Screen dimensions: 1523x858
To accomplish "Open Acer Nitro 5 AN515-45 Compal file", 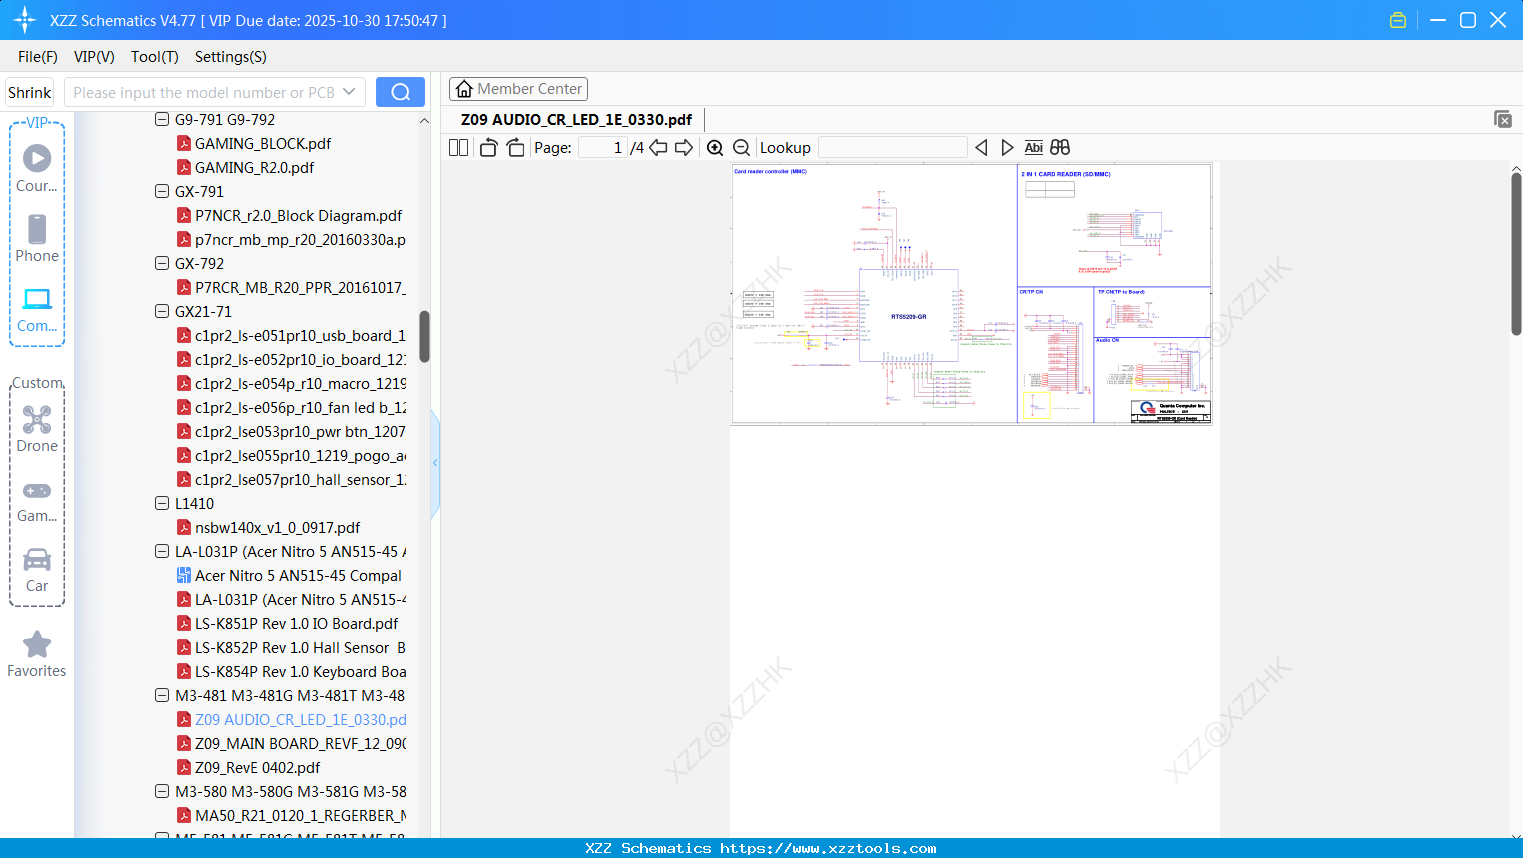I will 298,575.
